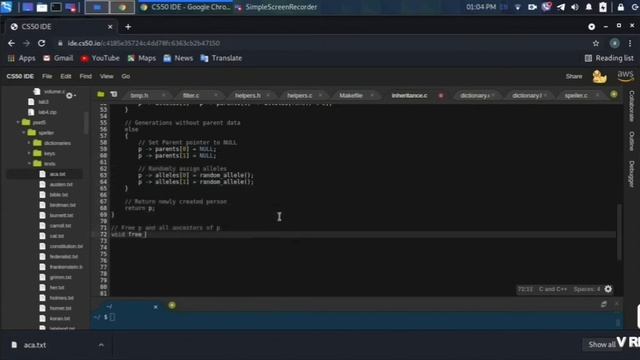This screenshot has height=360, width=640.
Task: Open Go menu
Action: 126,76
